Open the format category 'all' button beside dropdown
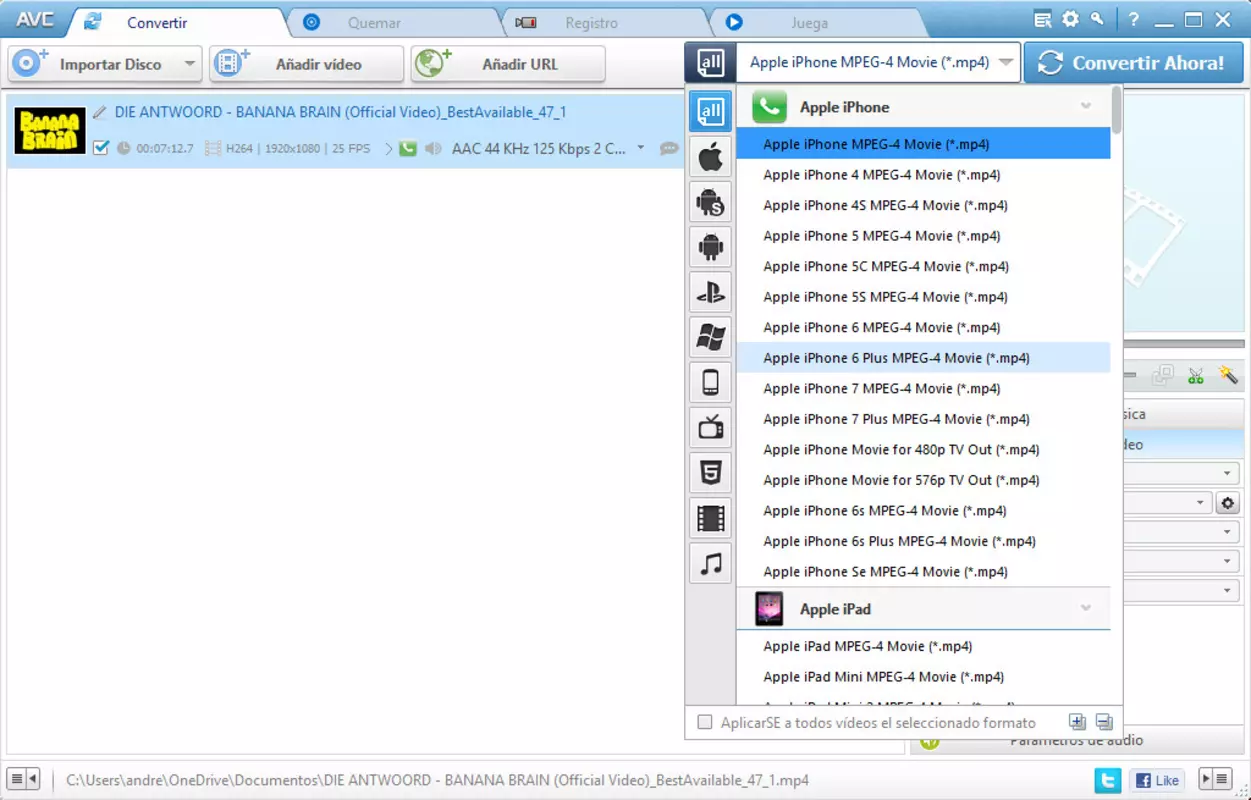 click(711, 63)
